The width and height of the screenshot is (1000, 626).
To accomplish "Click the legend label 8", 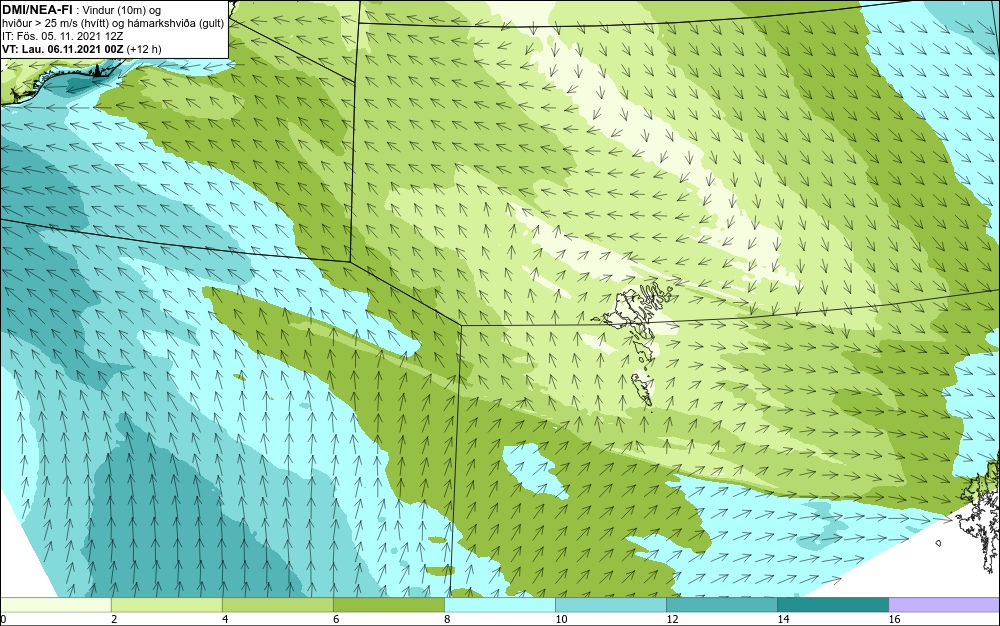I will point(447,619).
